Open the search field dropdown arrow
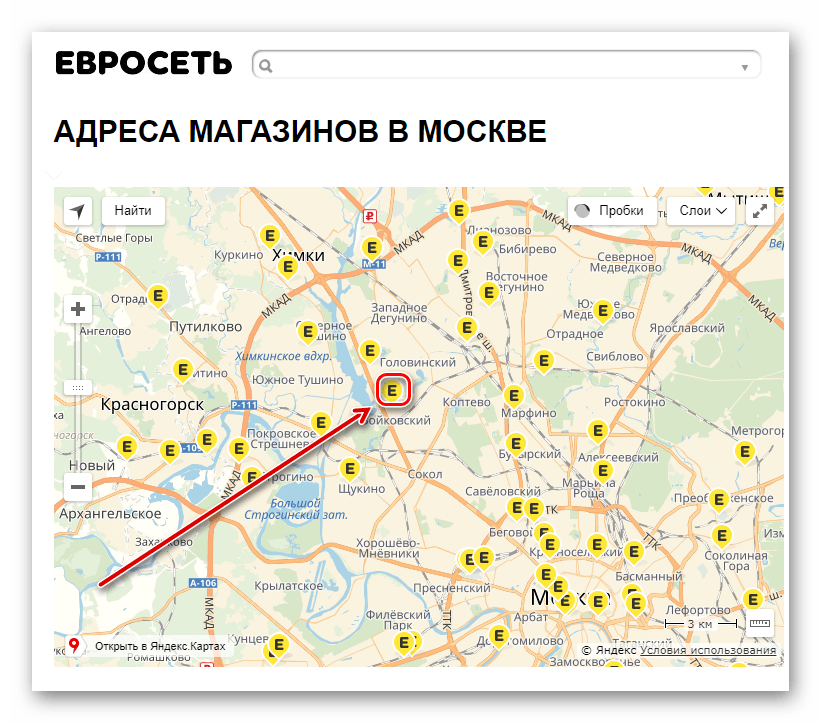 tap(745, 67)
